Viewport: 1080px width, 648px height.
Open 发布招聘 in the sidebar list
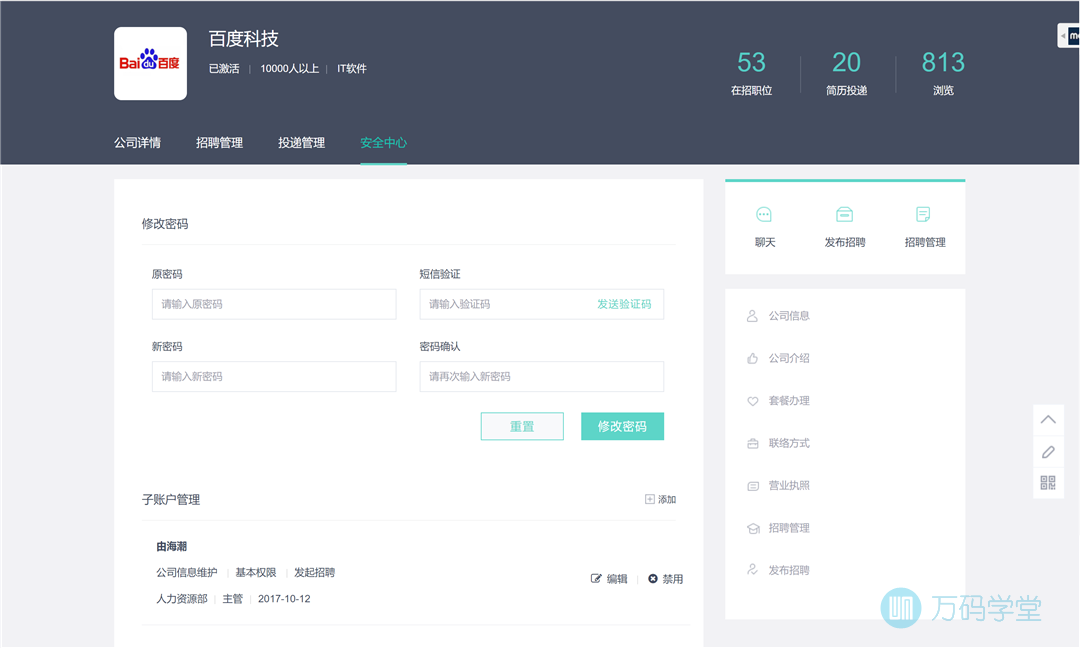pos(789,570)
